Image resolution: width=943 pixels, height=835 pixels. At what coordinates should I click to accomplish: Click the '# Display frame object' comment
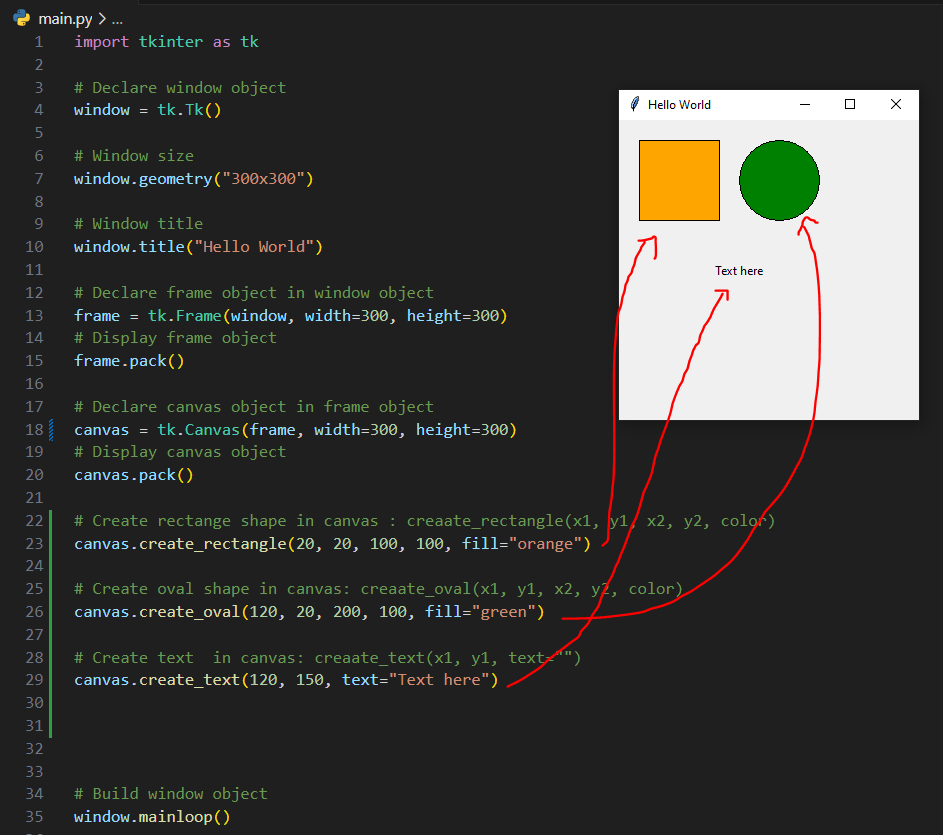pos(175,338)
